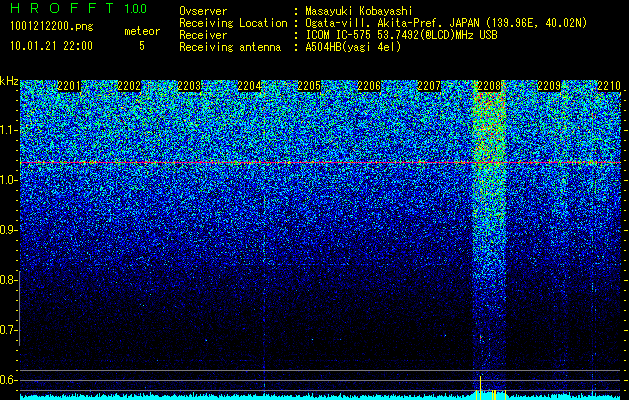The image size is (629, 400).
Task: Click the 0.7 kHz axis label
Action: 7,330
